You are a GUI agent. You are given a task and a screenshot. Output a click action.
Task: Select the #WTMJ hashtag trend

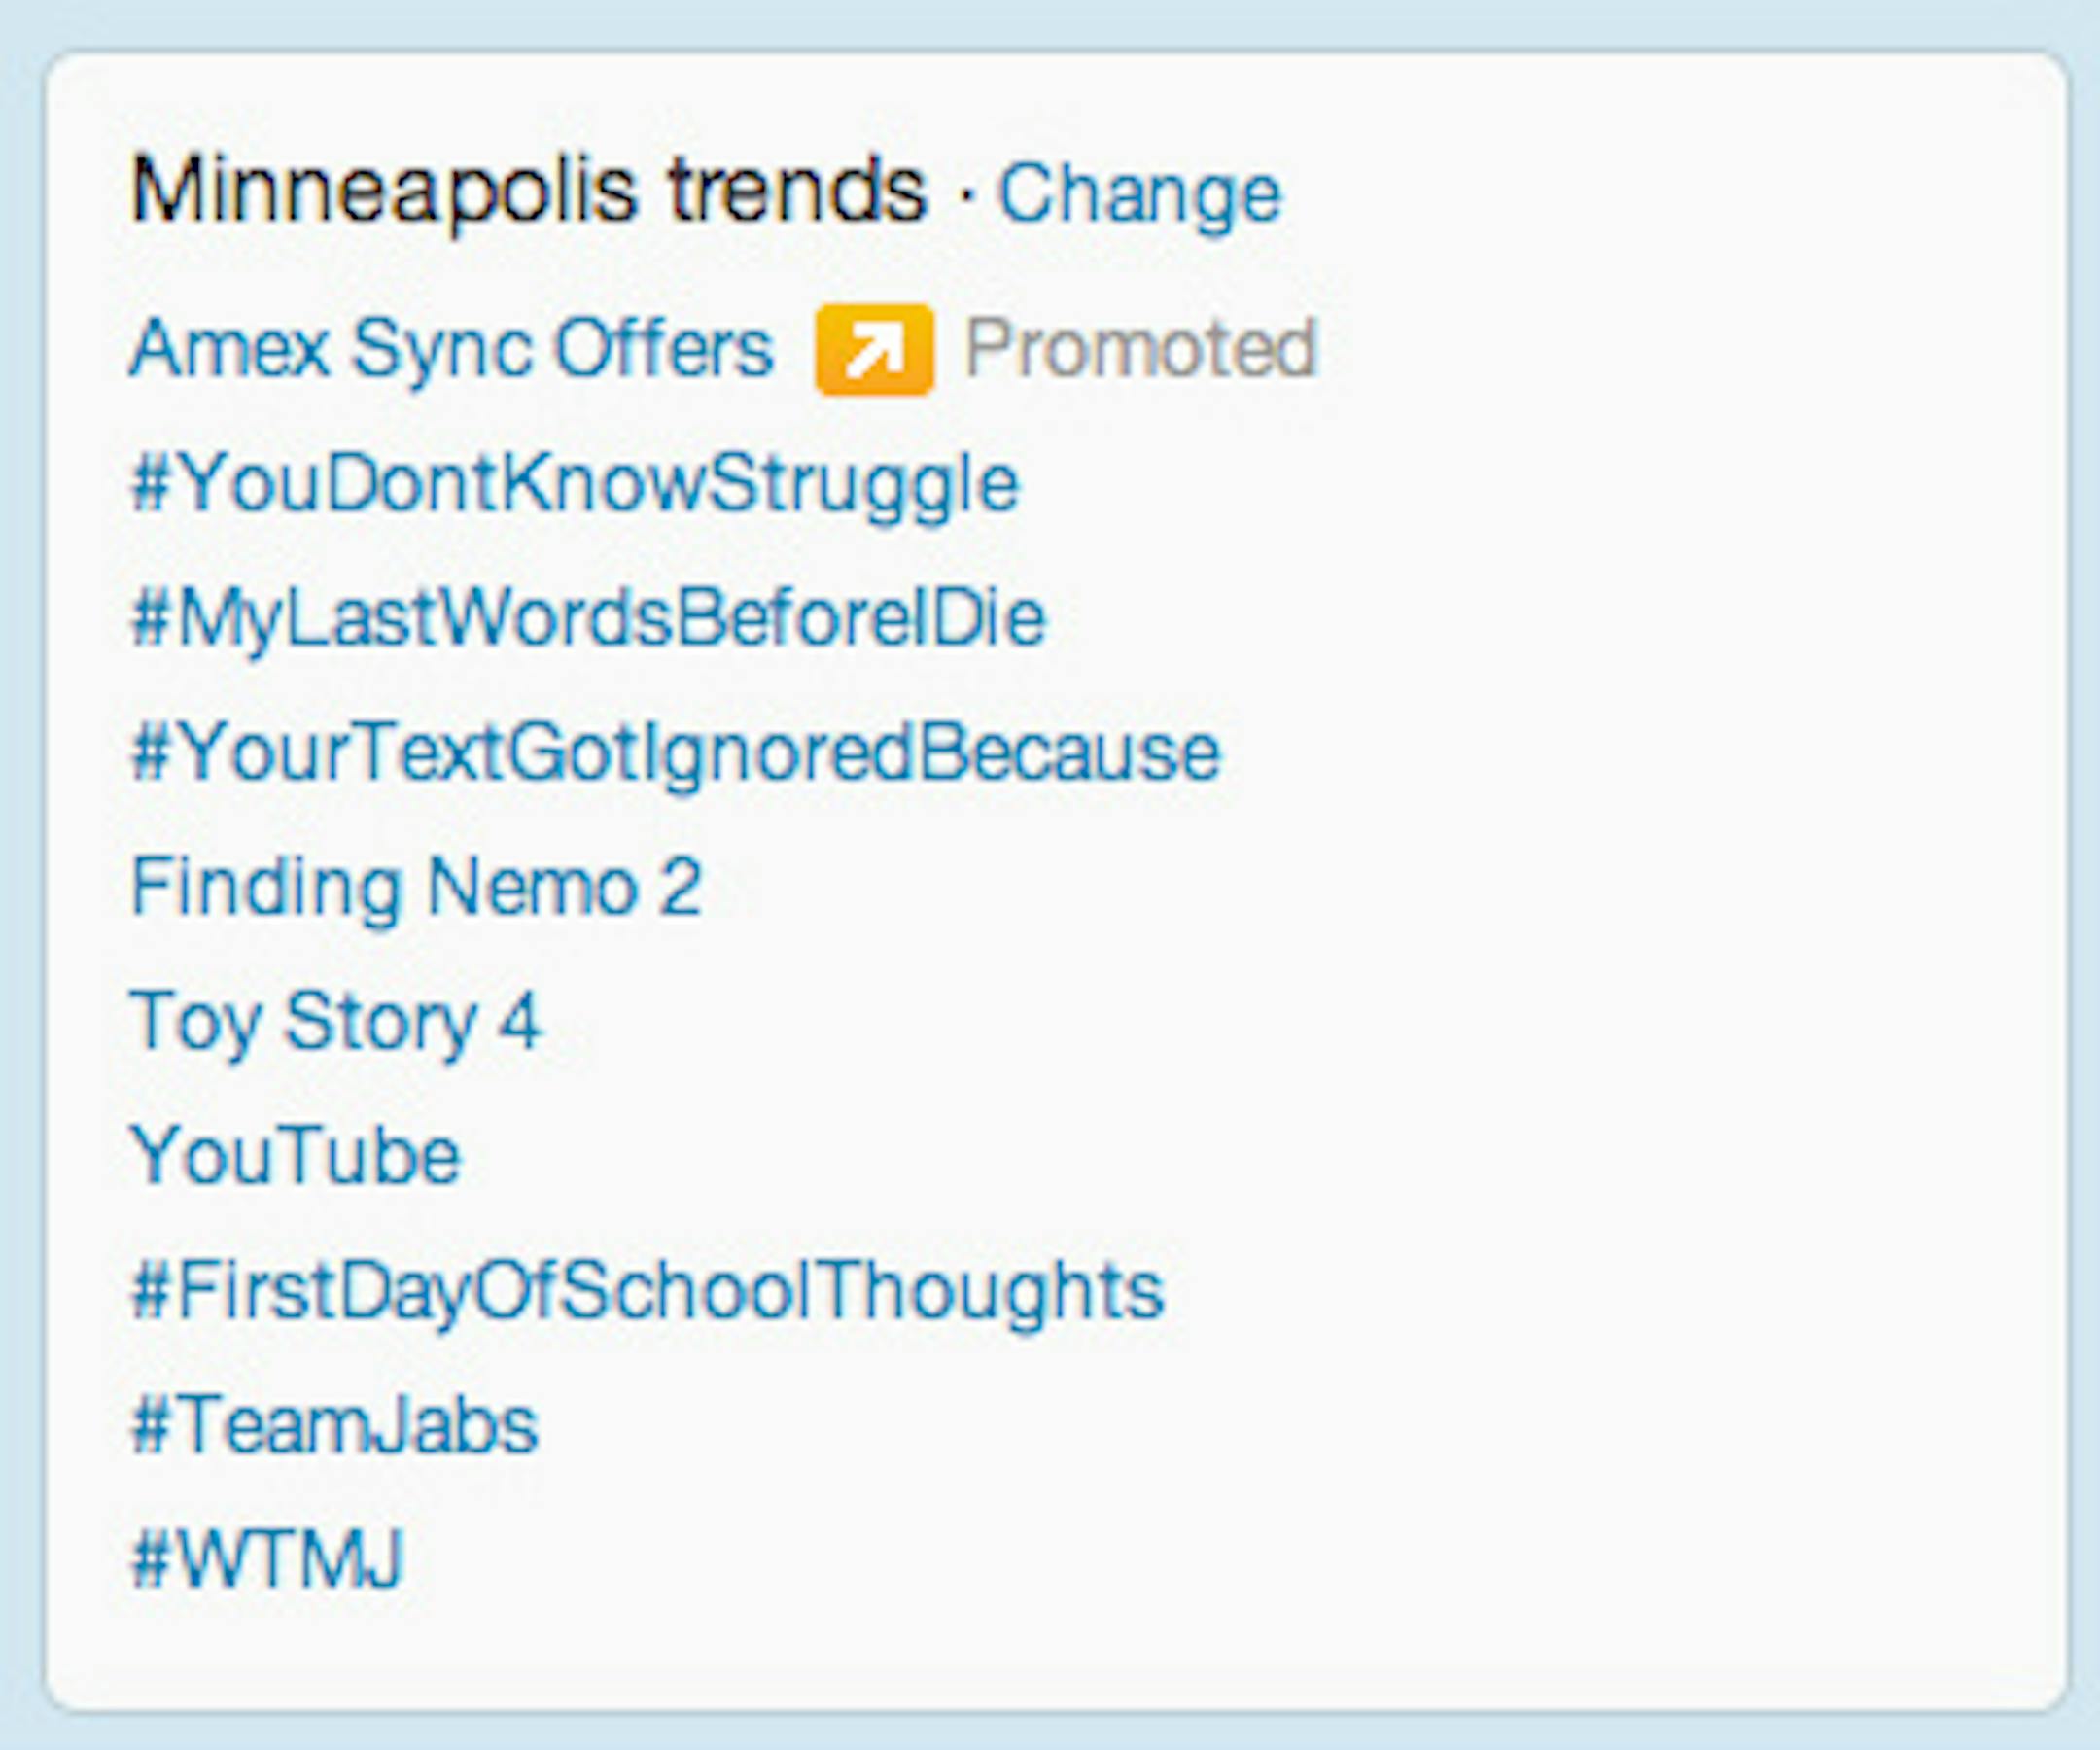pos(267,1558)
